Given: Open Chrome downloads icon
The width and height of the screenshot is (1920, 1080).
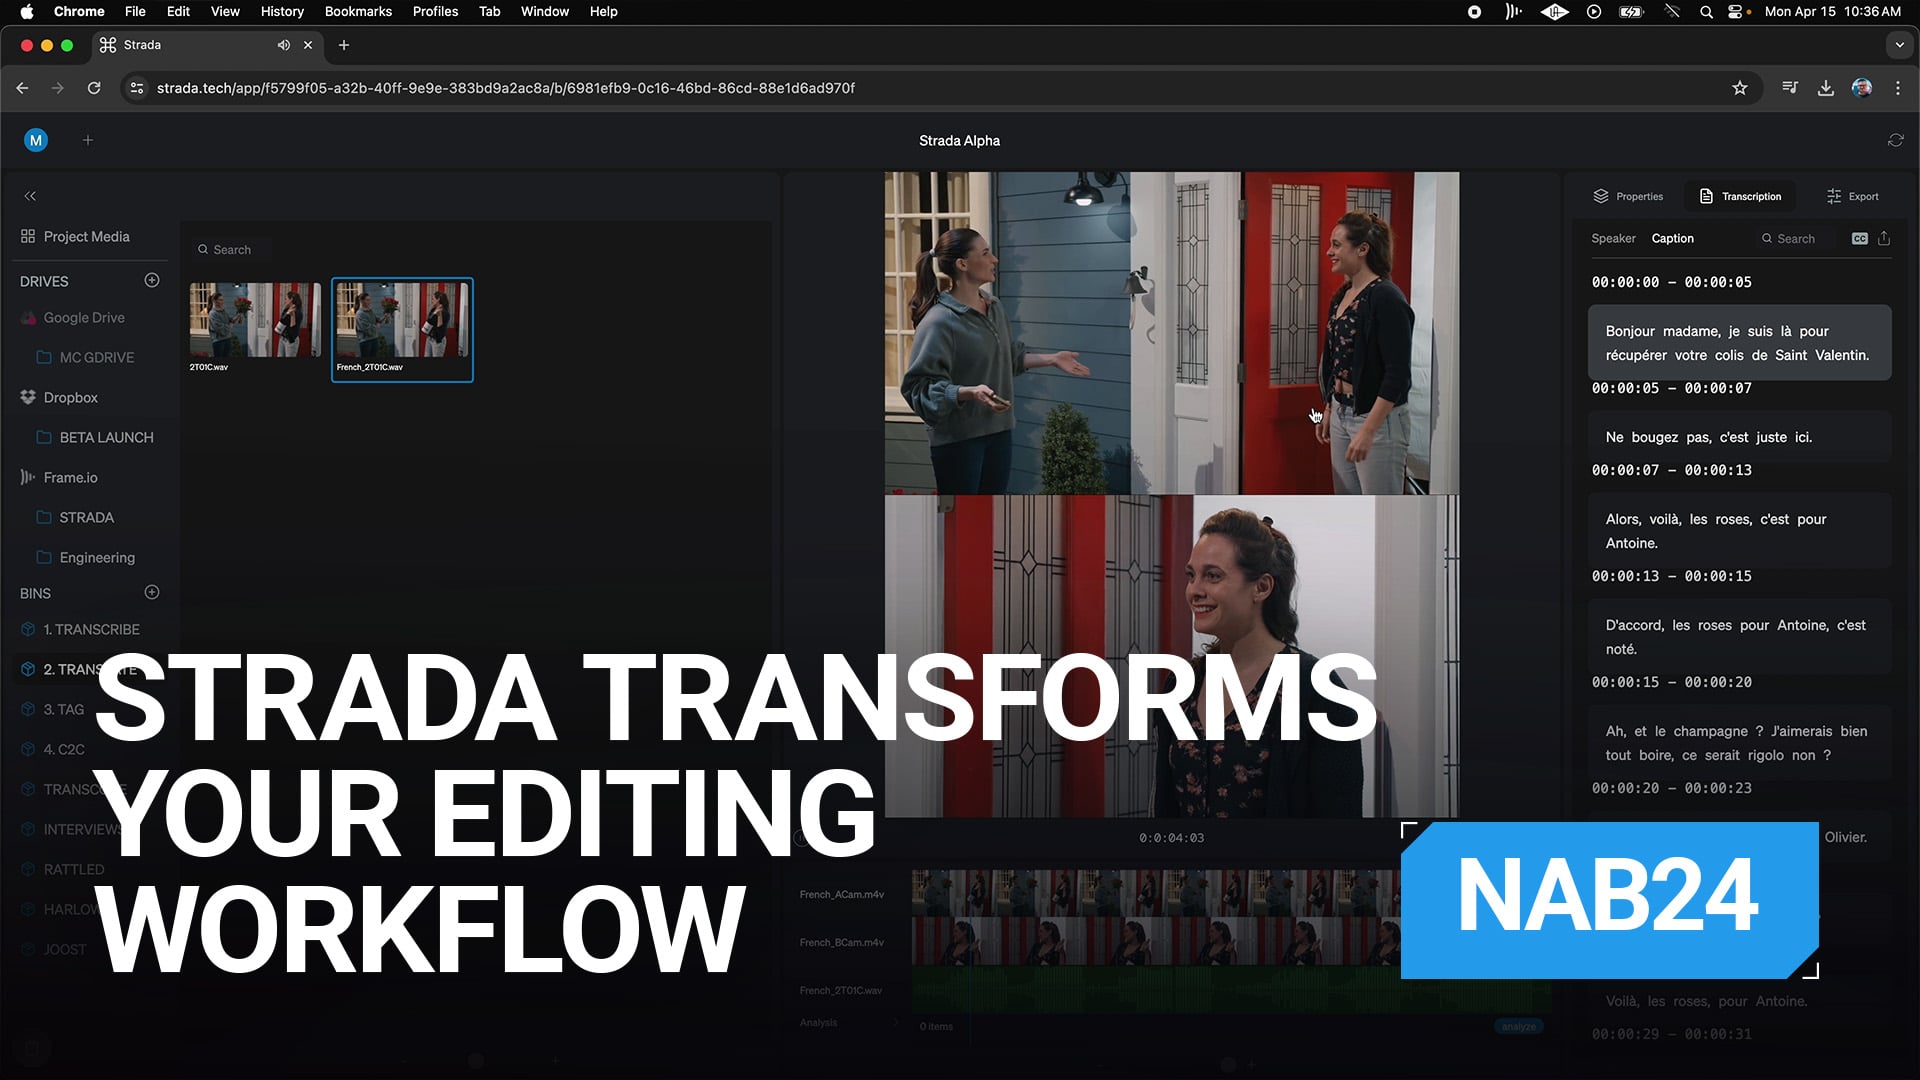Looking at the screenshot, I should [x=1826, y=88].
